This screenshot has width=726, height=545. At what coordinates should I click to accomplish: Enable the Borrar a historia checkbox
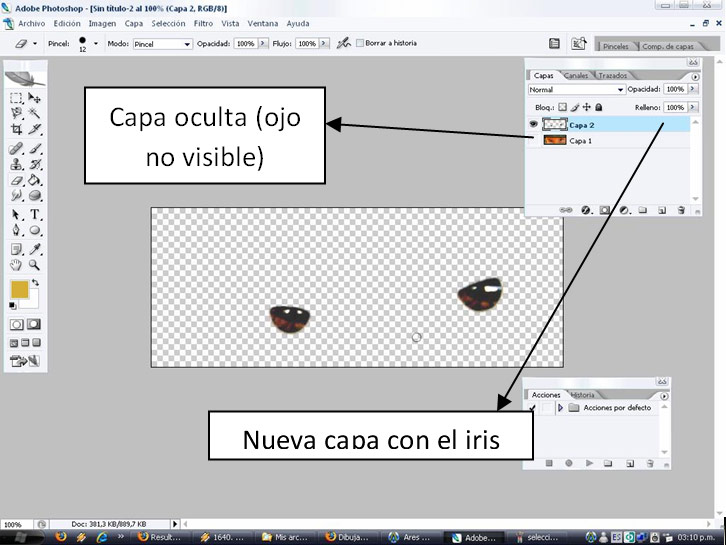pos(360,43)
